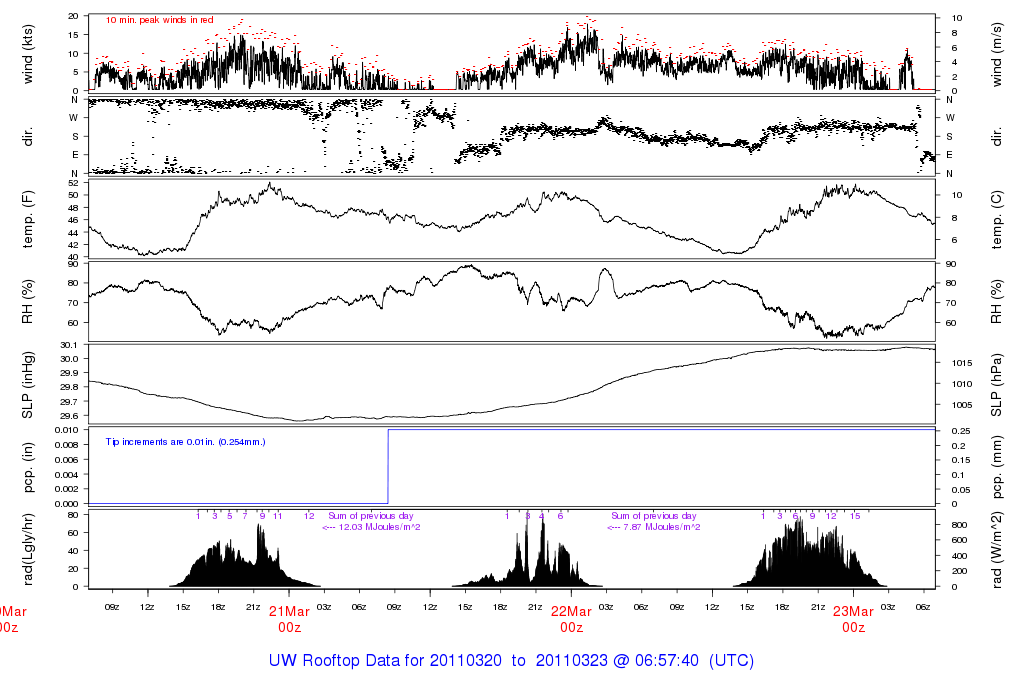Click the left 'rad(Lgly/hr)' axis label
The image size is (1024, 700).
[x=27, y=549]
